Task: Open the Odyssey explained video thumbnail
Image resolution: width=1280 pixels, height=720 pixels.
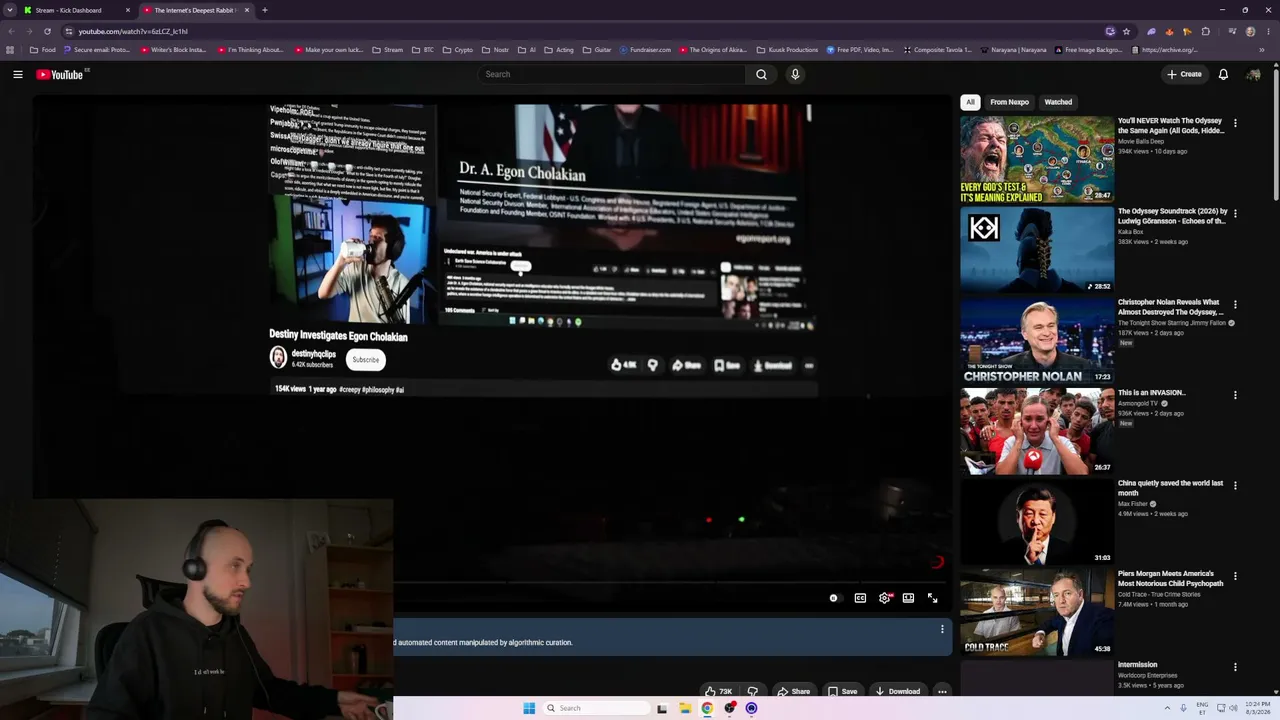Action: [1037, 159]
